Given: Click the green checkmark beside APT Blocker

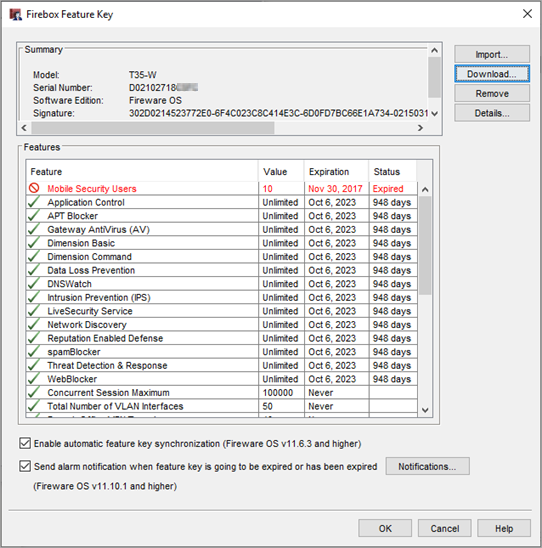Looking at the screenshot, I should (x=34, y=216).
